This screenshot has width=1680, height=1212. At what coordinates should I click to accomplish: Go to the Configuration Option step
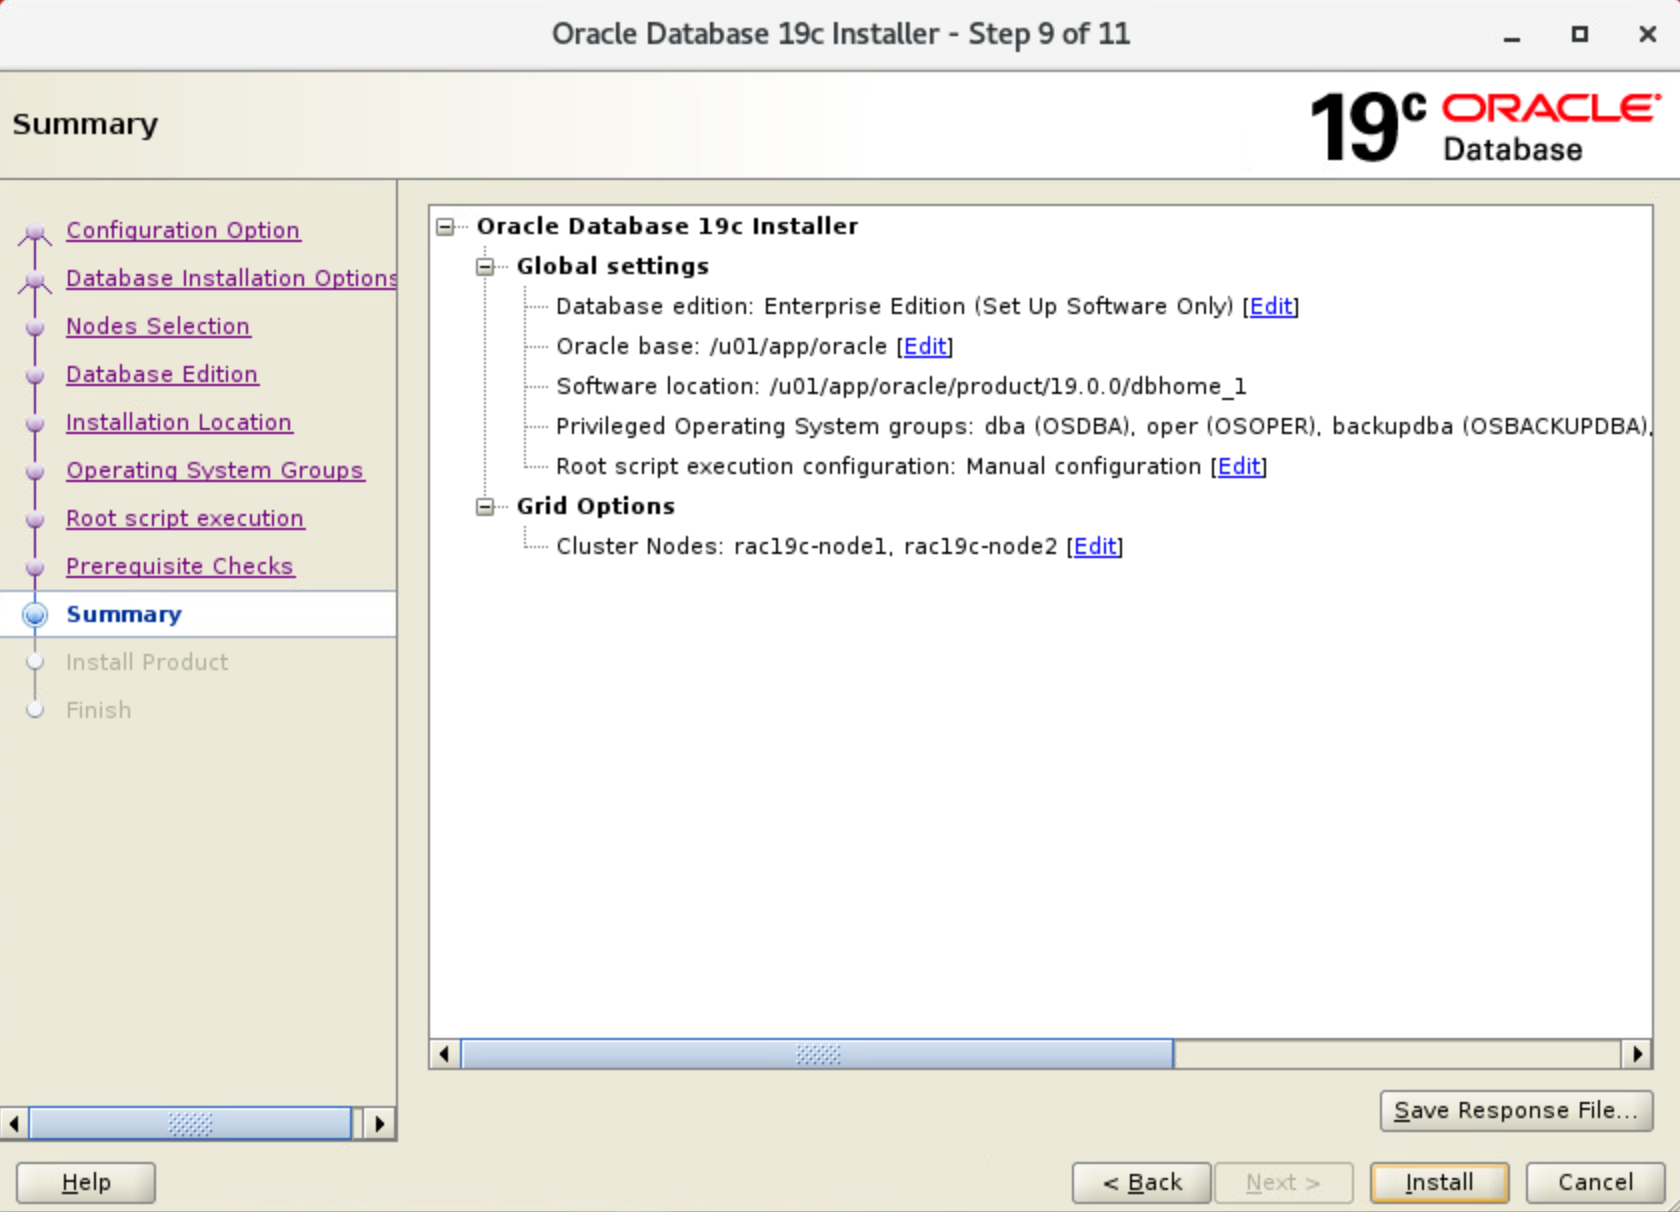pos(183,230)
